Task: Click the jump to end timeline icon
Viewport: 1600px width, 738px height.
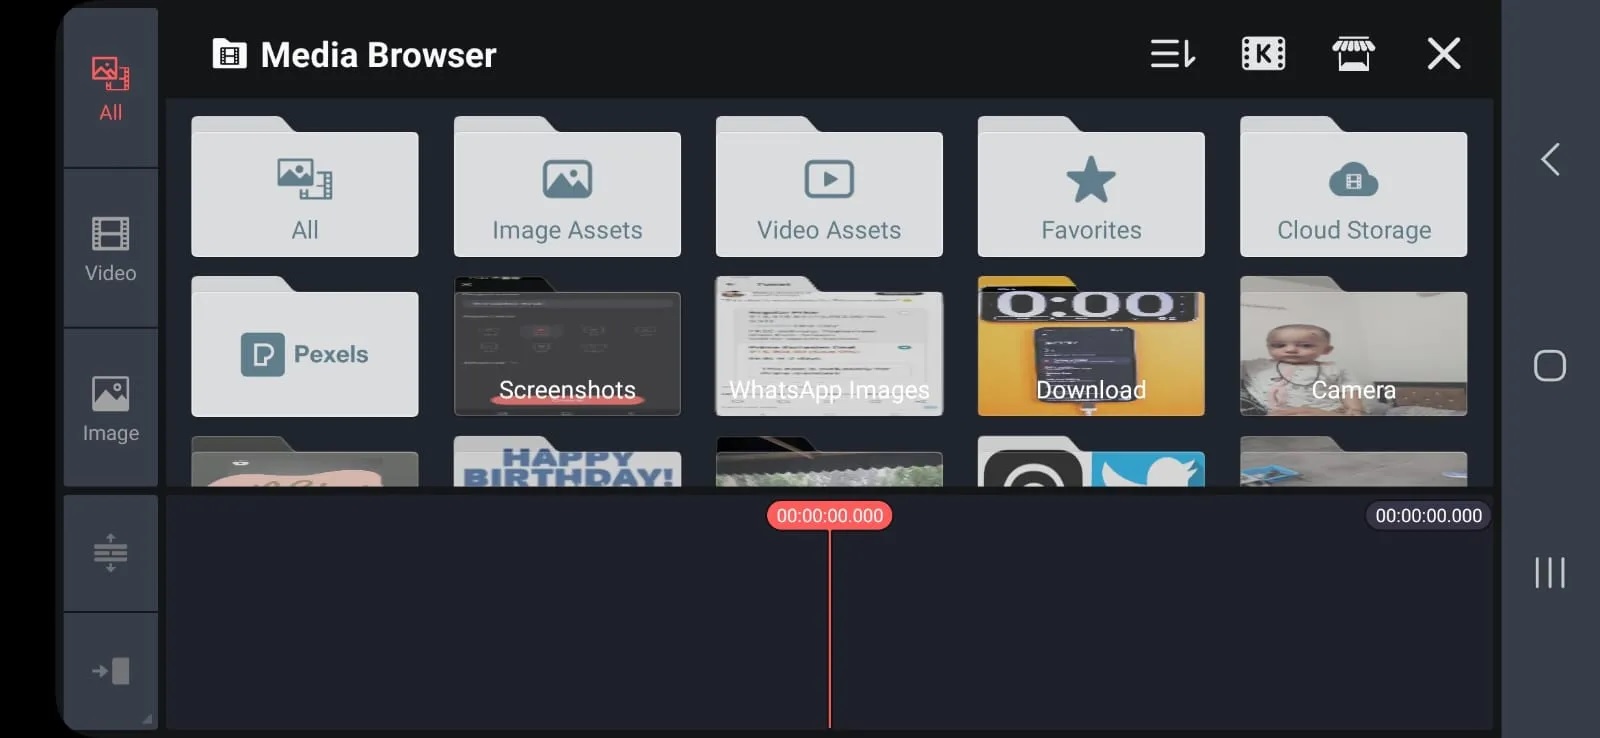Action: (x=110, y=671)
